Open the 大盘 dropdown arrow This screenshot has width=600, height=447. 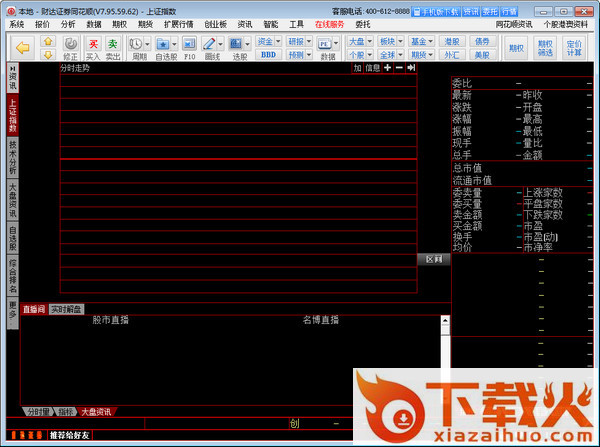point(370,41)
